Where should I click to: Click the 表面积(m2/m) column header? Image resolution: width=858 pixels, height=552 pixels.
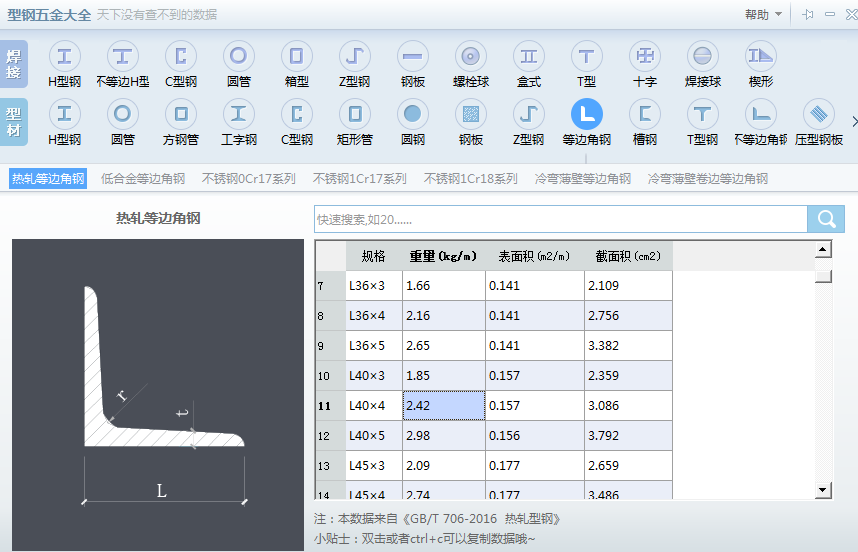pos(535,256)
